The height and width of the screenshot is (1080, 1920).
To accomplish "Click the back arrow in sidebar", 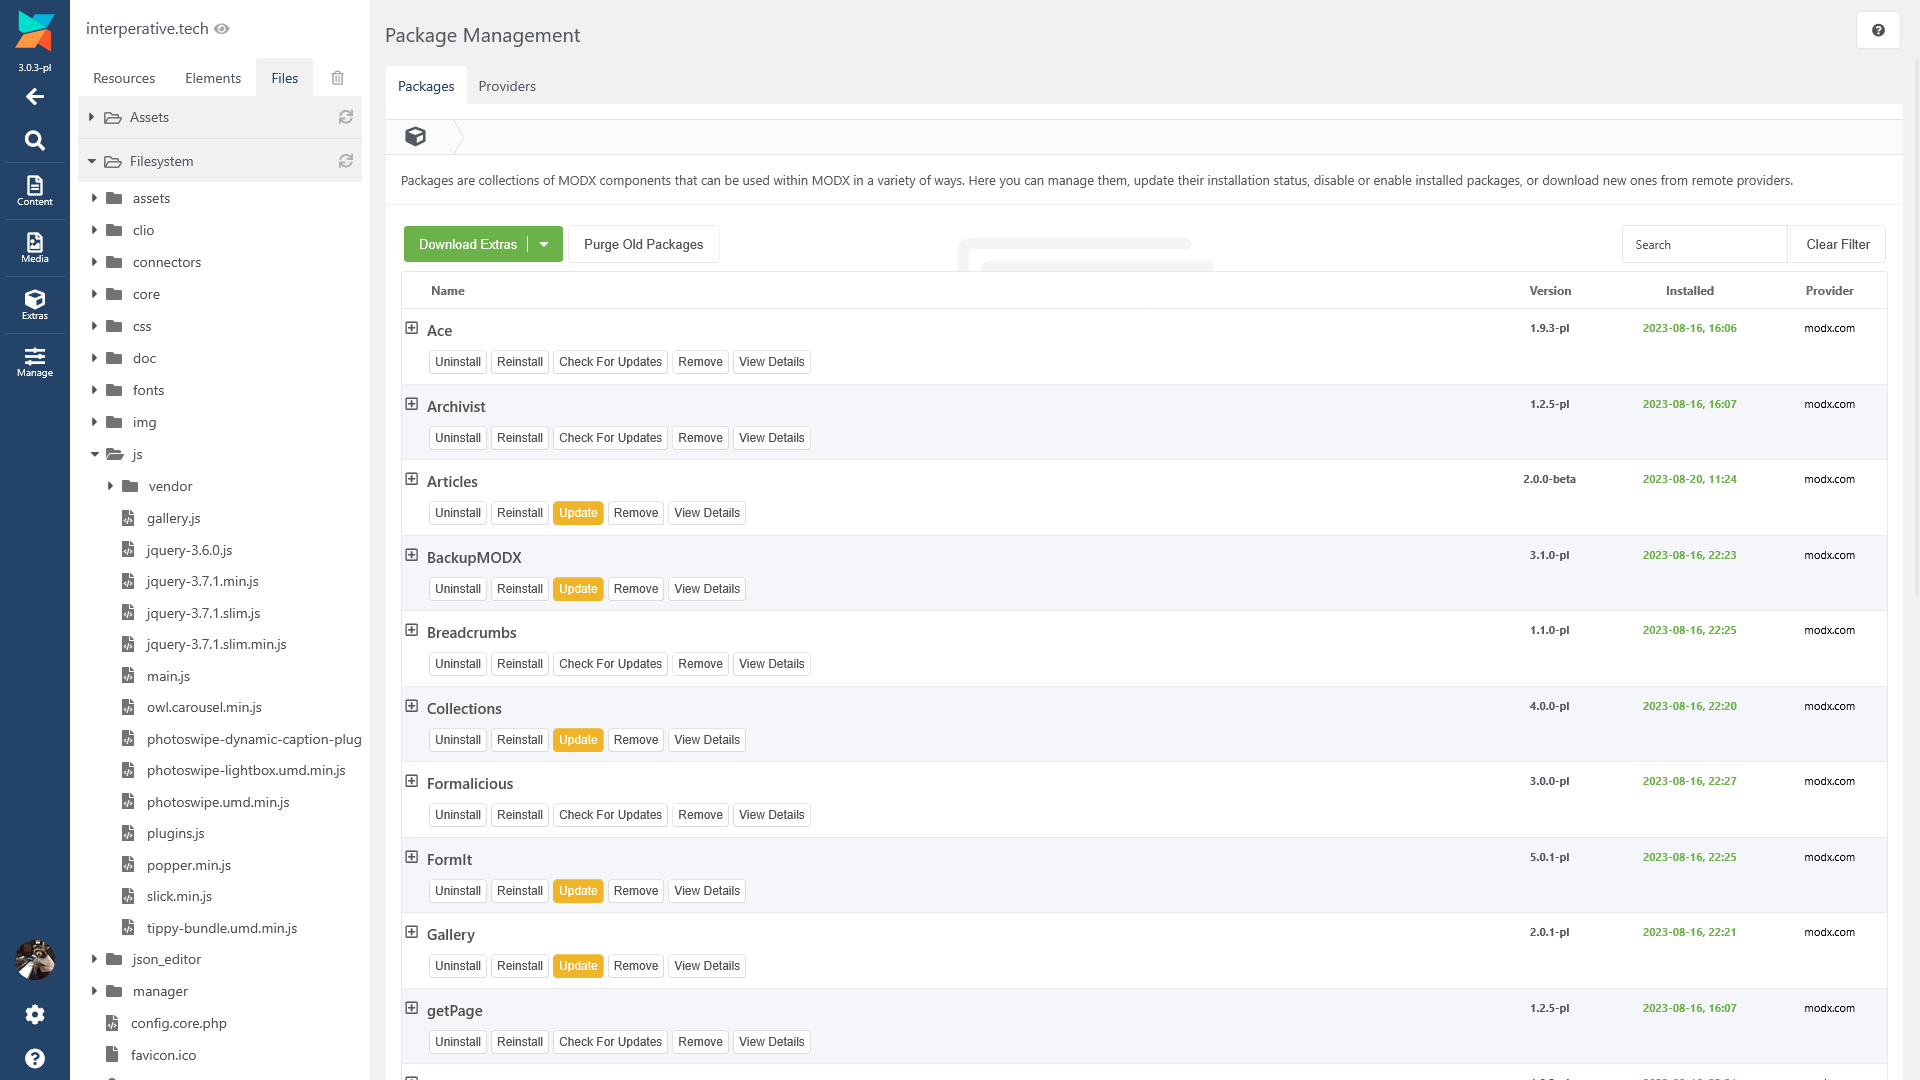I will click(35, 97).
